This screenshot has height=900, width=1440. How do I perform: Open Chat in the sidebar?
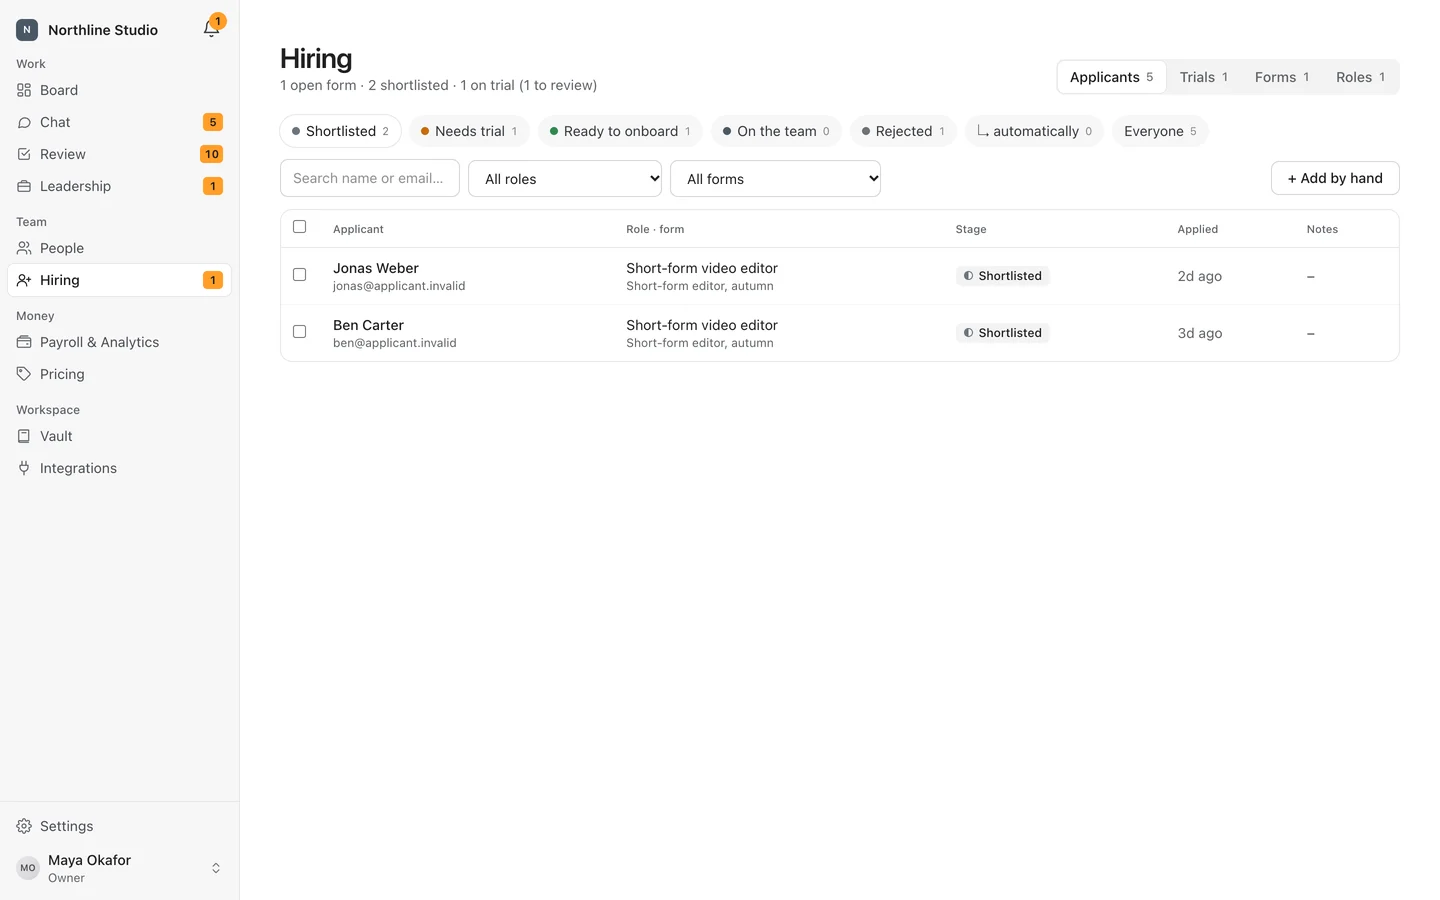(x=119, y=122)
